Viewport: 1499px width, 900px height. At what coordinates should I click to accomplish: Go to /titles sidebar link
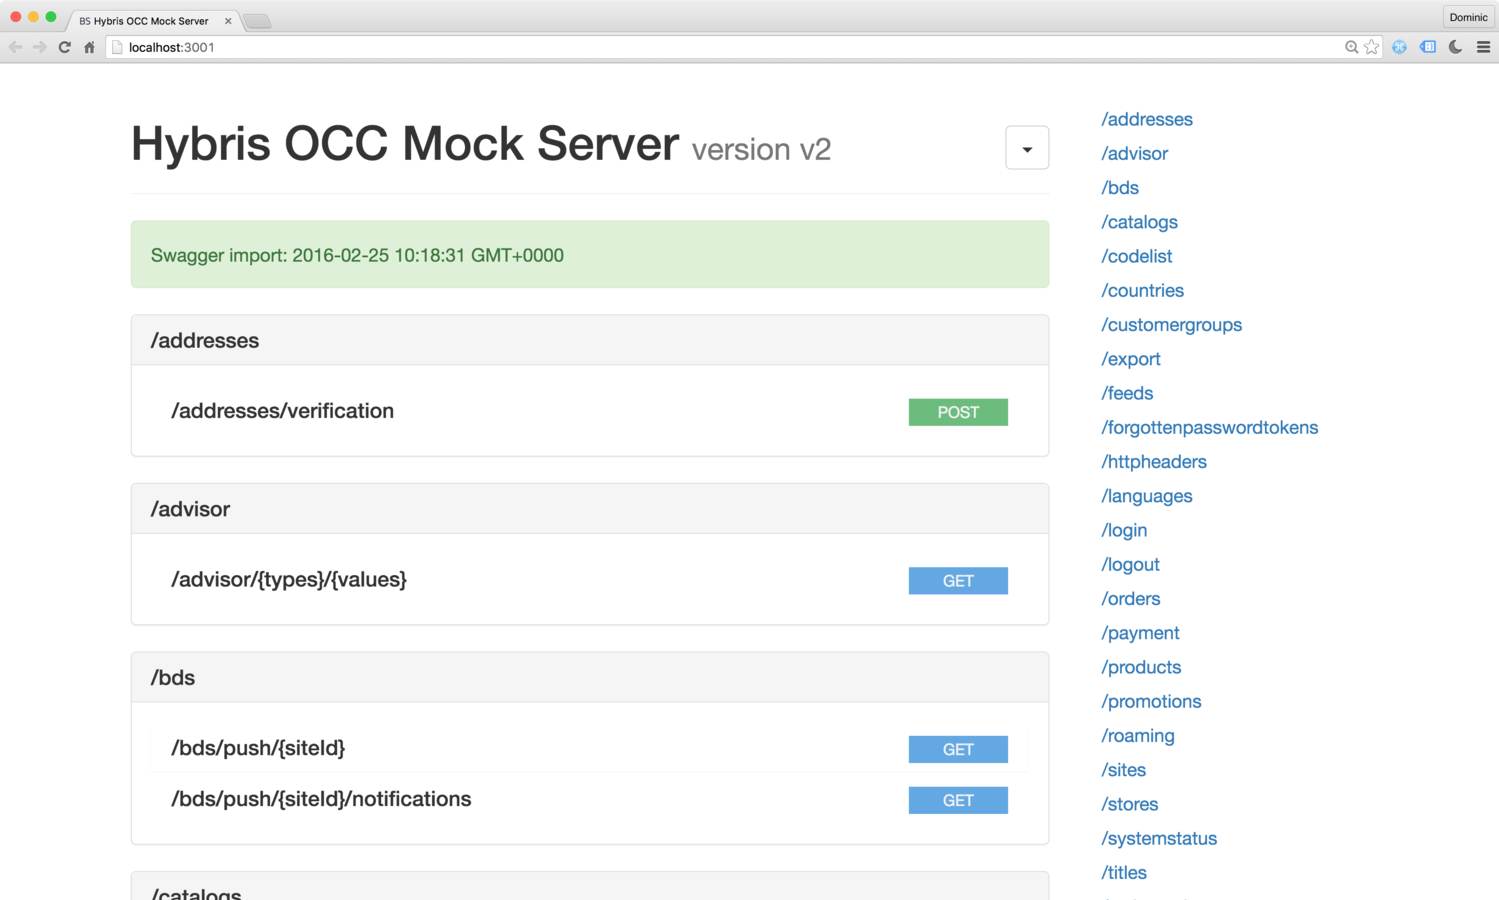[x=1124, y=872]
